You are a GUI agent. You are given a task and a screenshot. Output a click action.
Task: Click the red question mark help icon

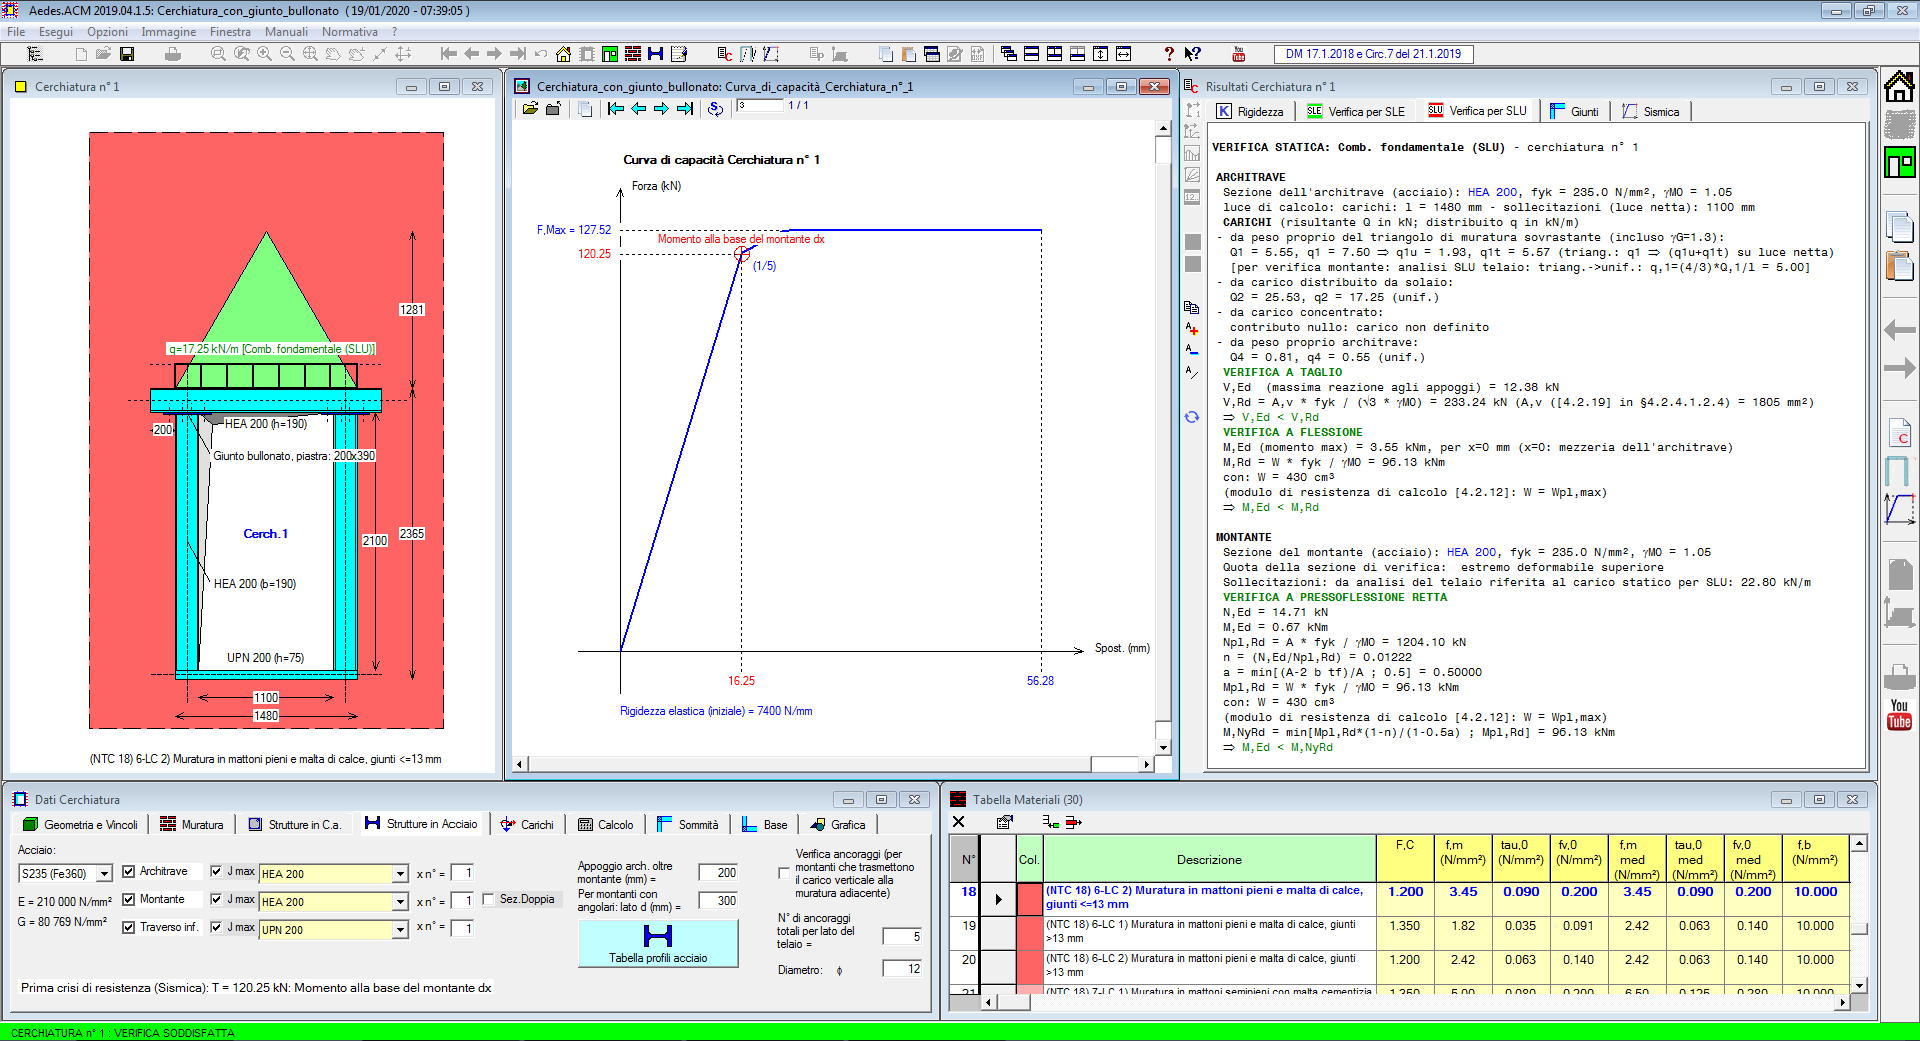[x=1168, y=54]
